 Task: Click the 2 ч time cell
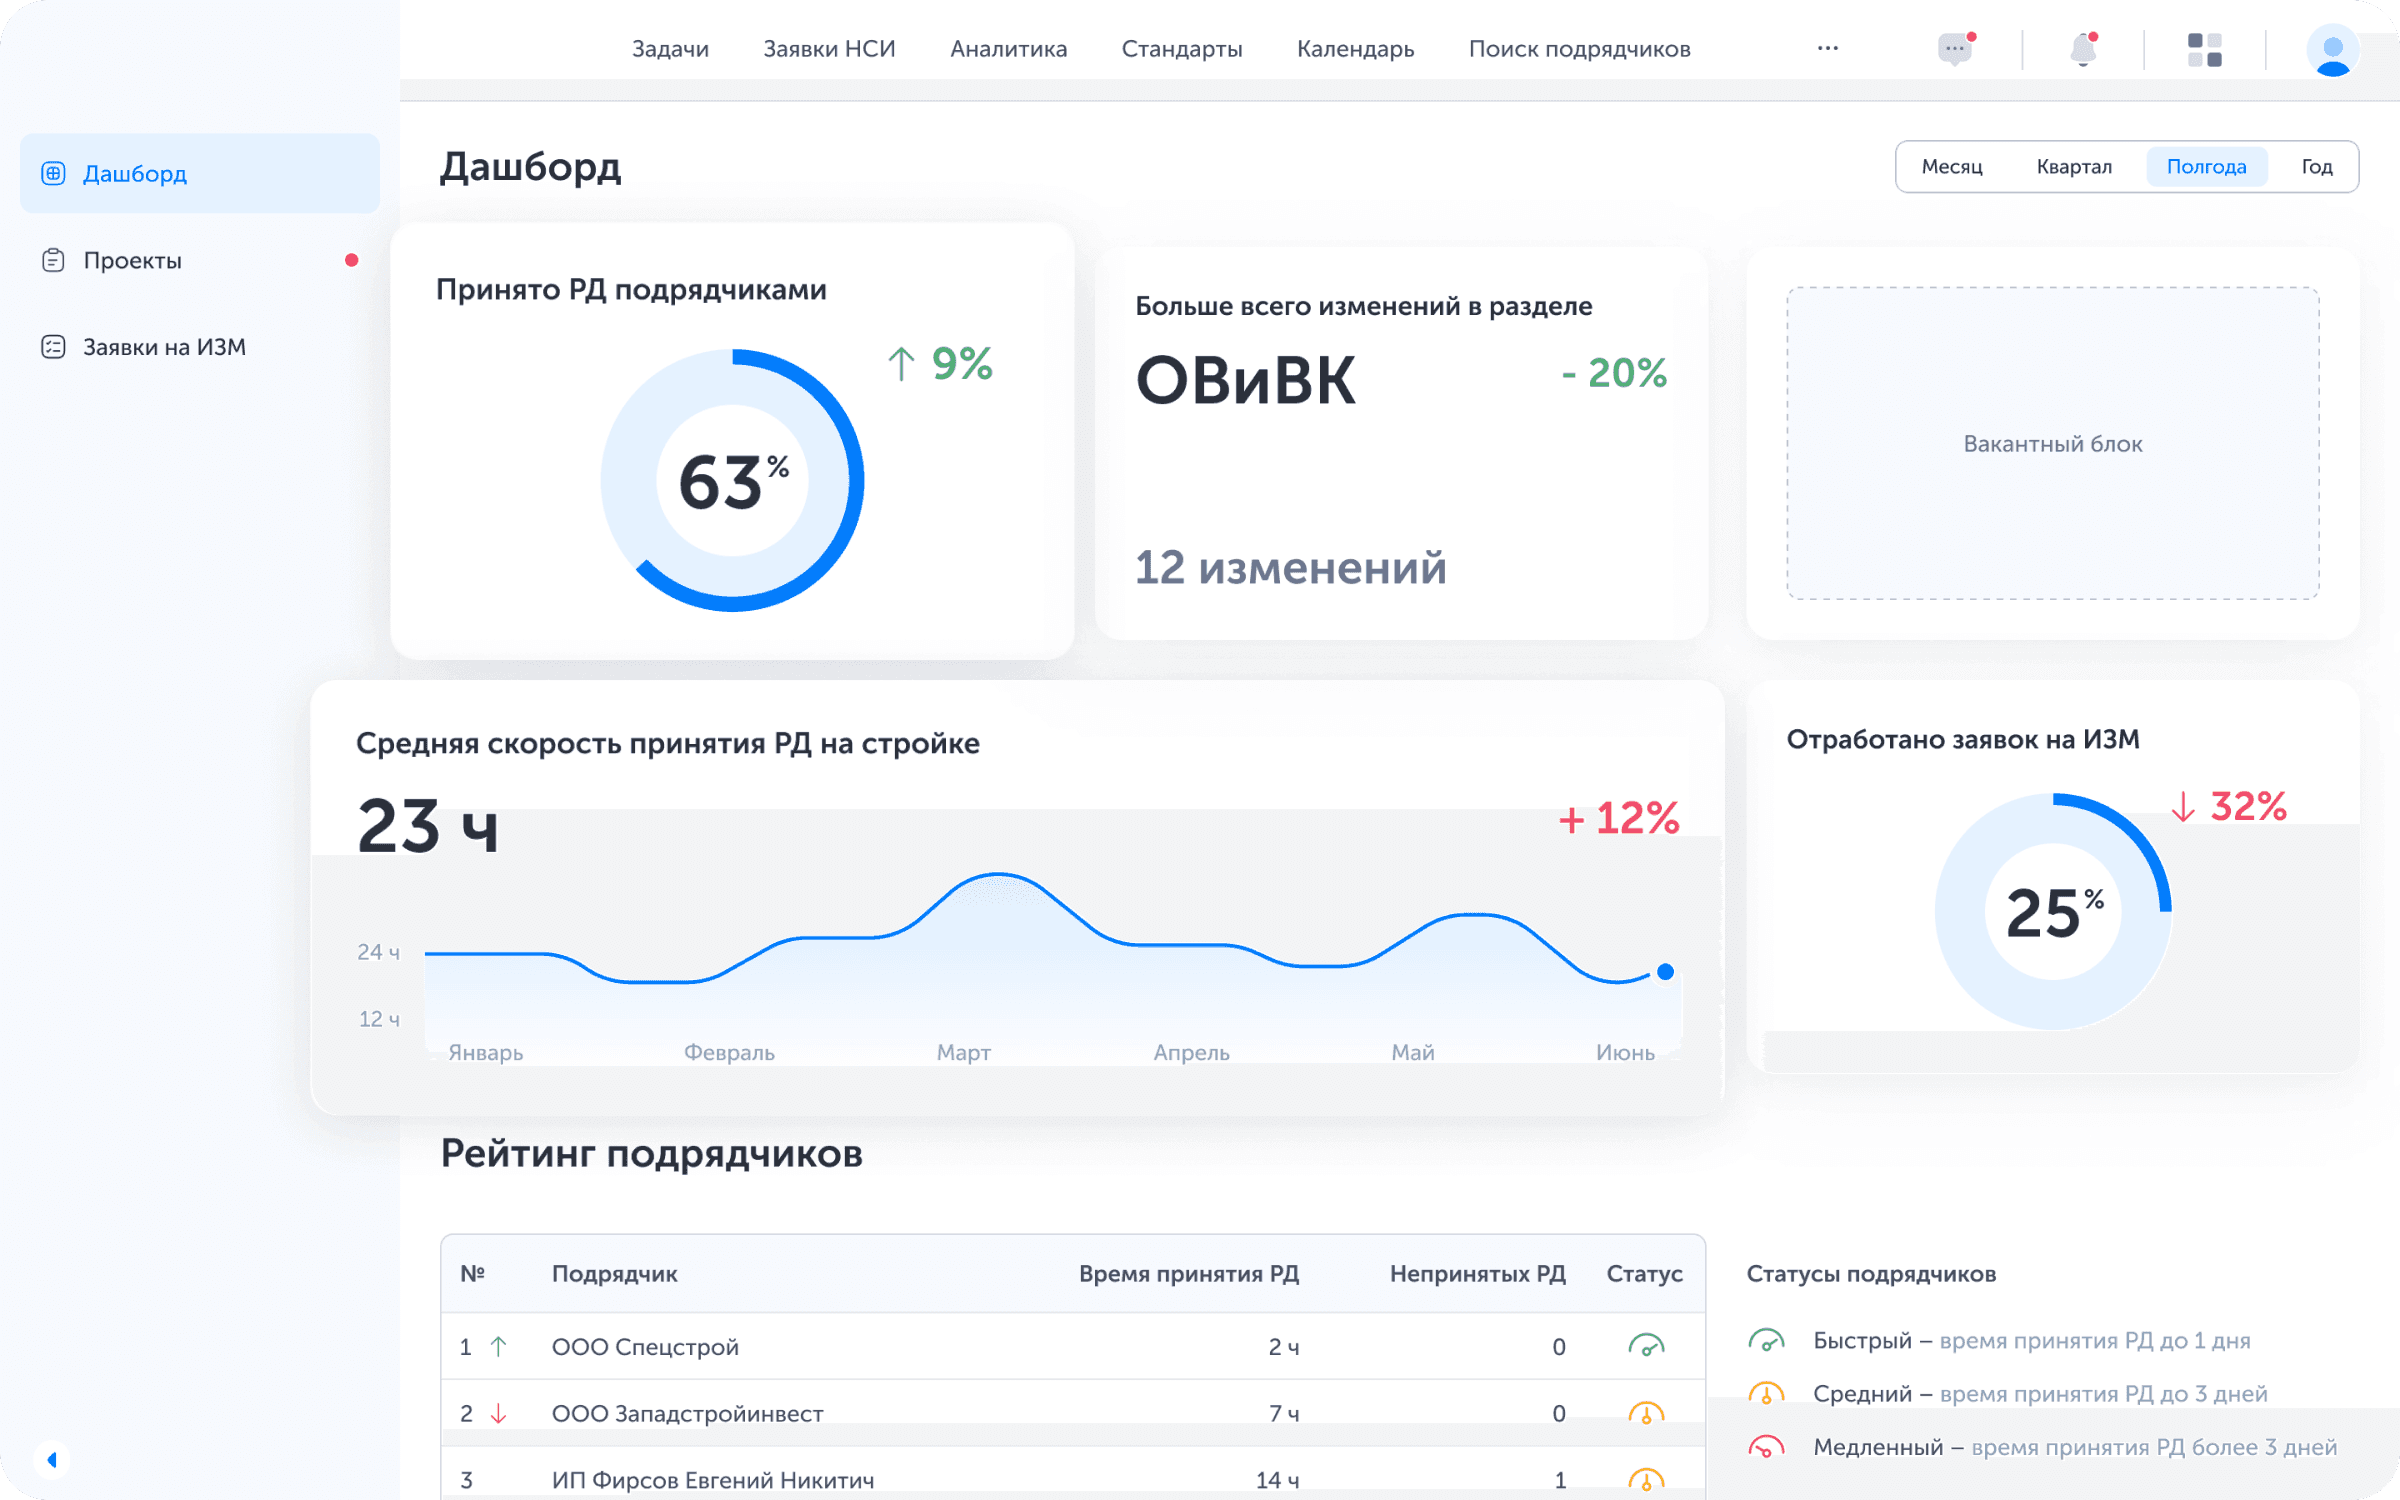click(x=1283, y=1346)
